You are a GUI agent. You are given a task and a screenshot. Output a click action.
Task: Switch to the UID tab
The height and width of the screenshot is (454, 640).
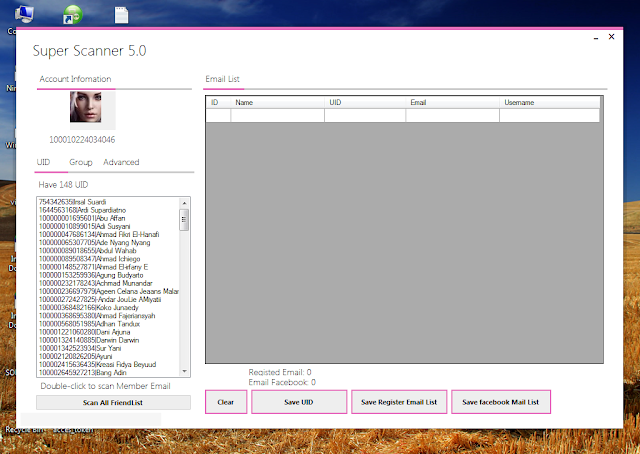tap(43, 162)
